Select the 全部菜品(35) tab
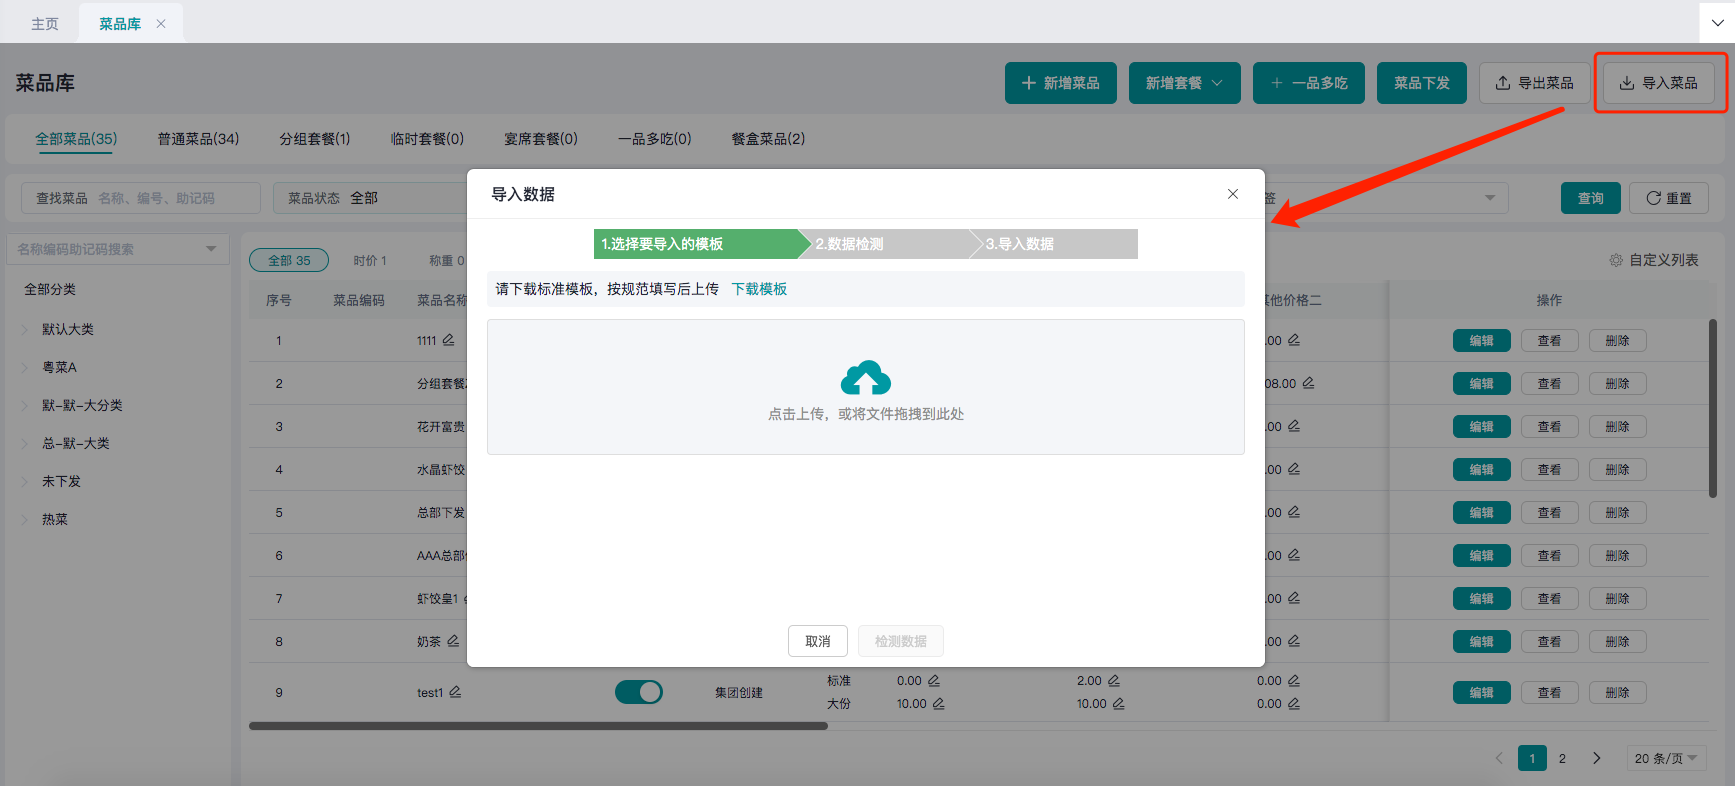1735x786 pixels. (x=76, y=139)
